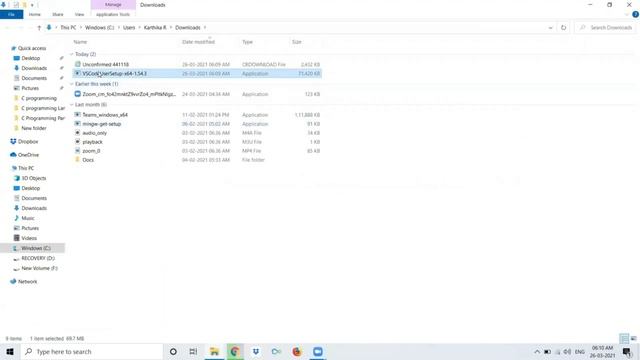Open Task View on taskbar
Viewport: 640px width, 360px height.
pos(193,351)
